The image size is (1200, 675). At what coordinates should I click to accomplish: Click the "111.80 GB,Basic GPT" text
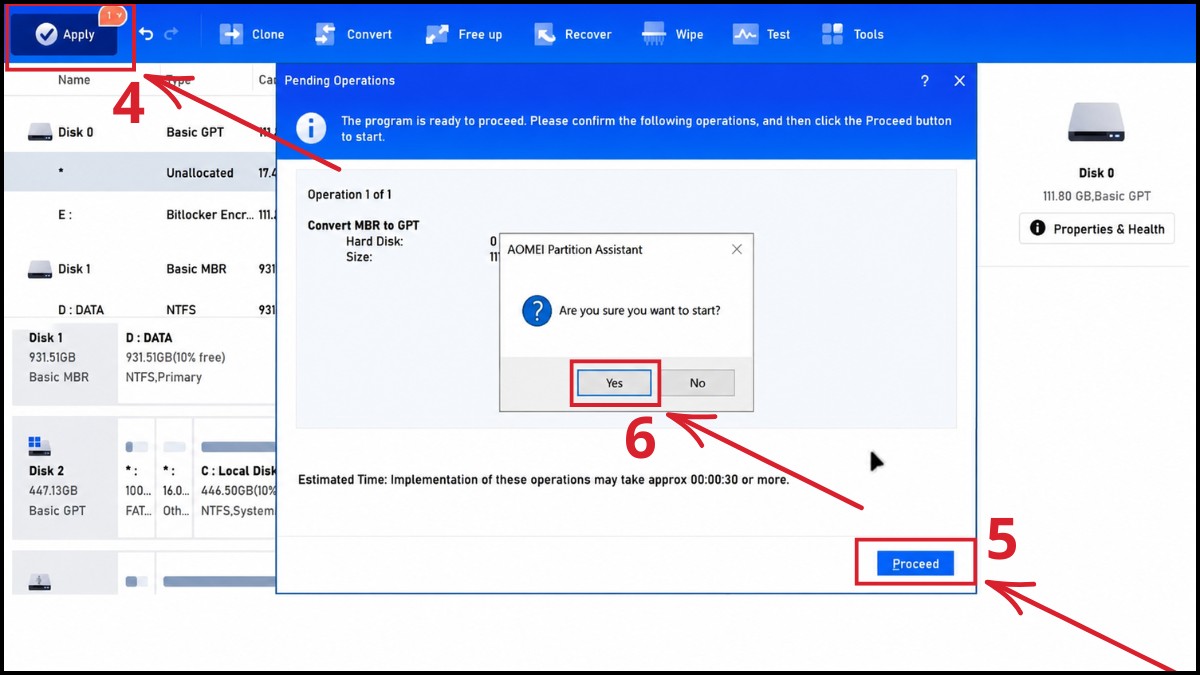[x=1096, y=197]
